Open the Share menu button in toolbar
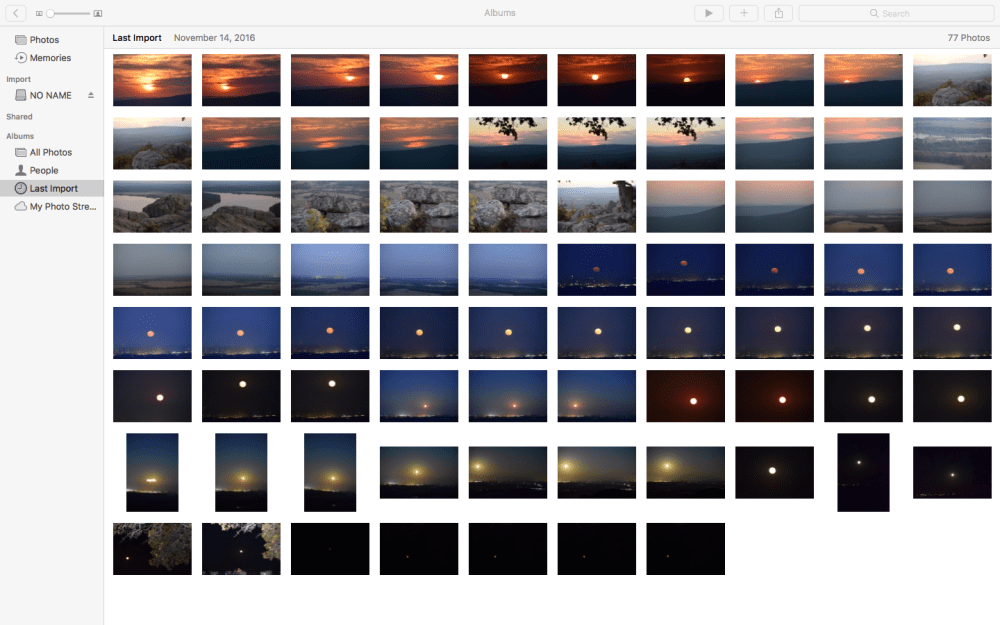Viewport: 1000px width, 625px height. pos(778,13)
